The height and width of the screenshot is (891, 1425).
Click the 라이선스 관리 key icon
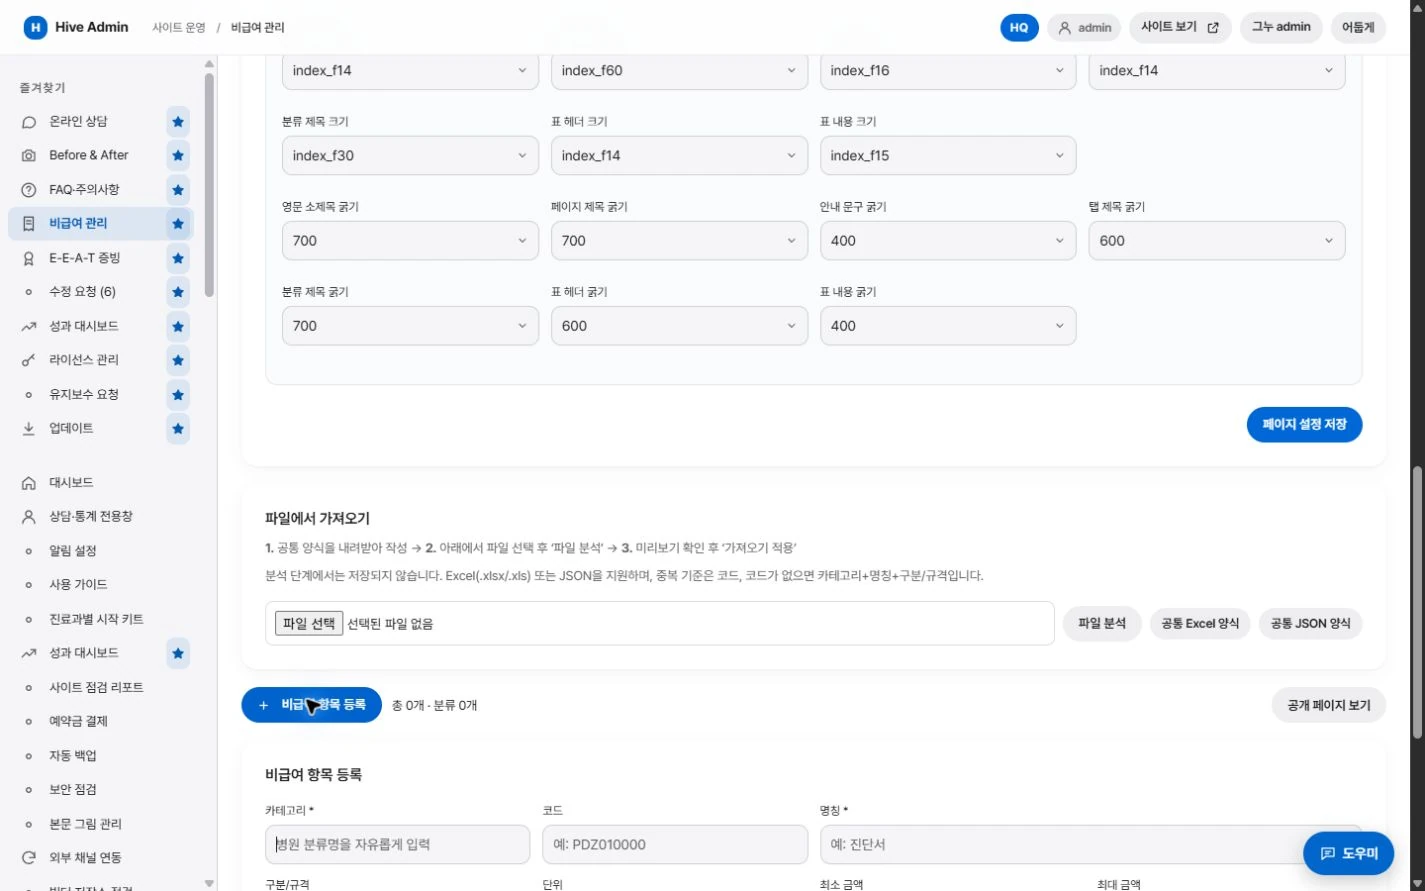[29, 360]
